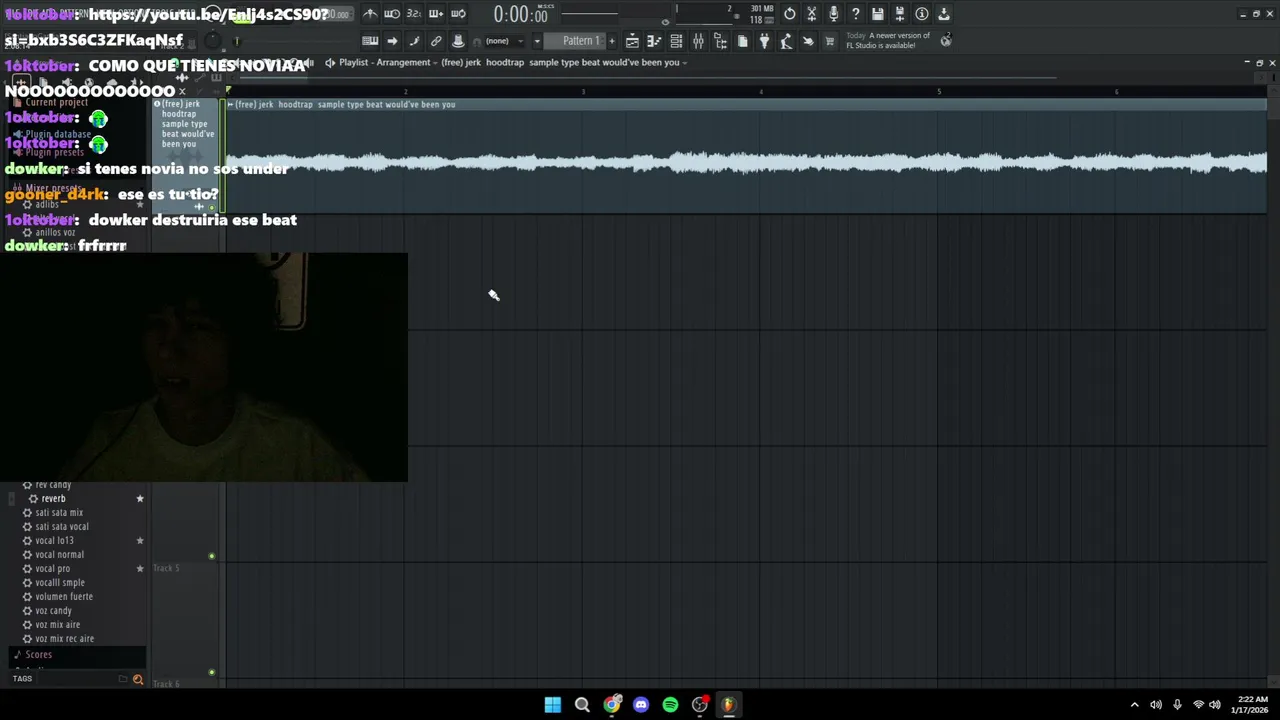
Task: Open the plugin picker plug icon
Action: point(764,41)
